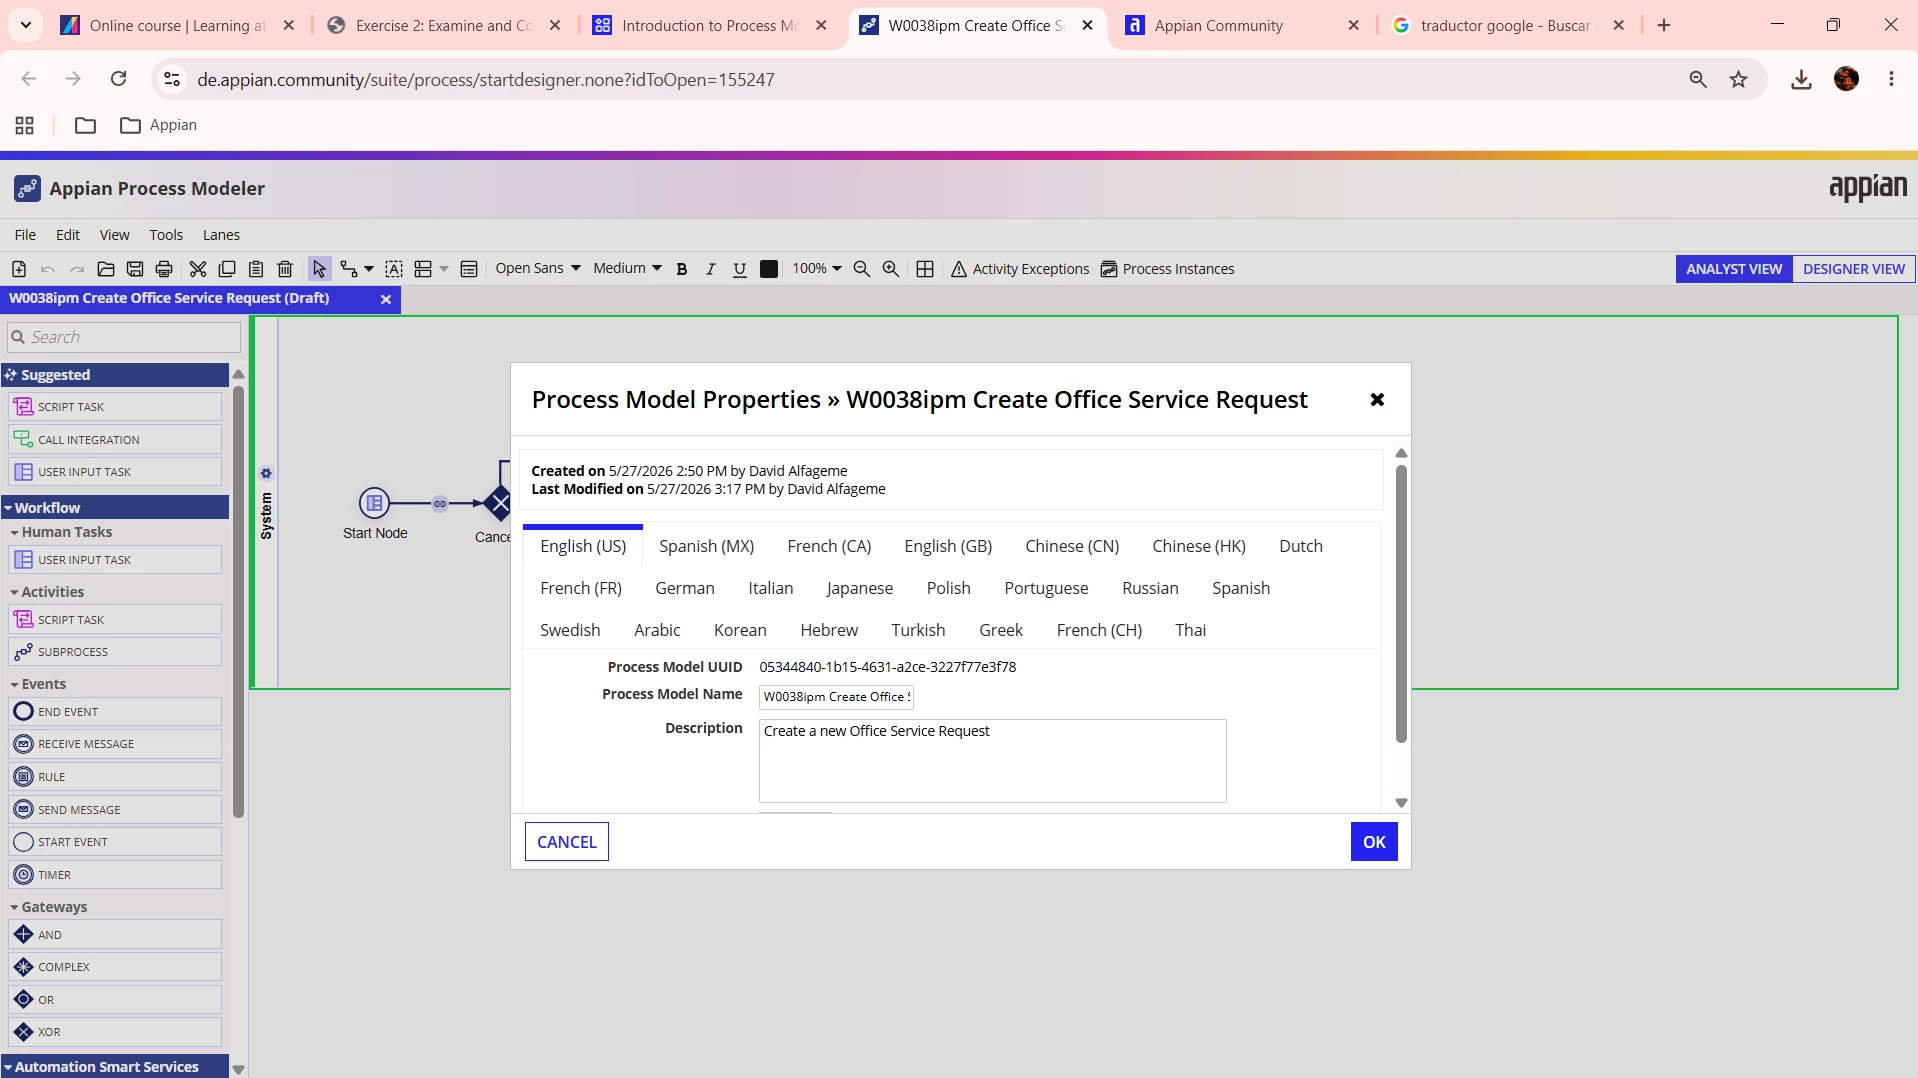Viewport: 1918px width, 1078px height.
Task: Select Call Integration node in palette
Action: tap(115, 440)
